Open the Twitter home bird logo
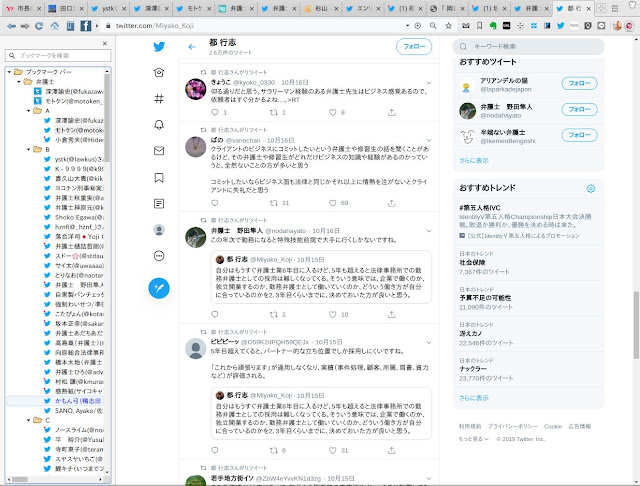Viewport: 640px width, 486px height. tap(159, 47)
